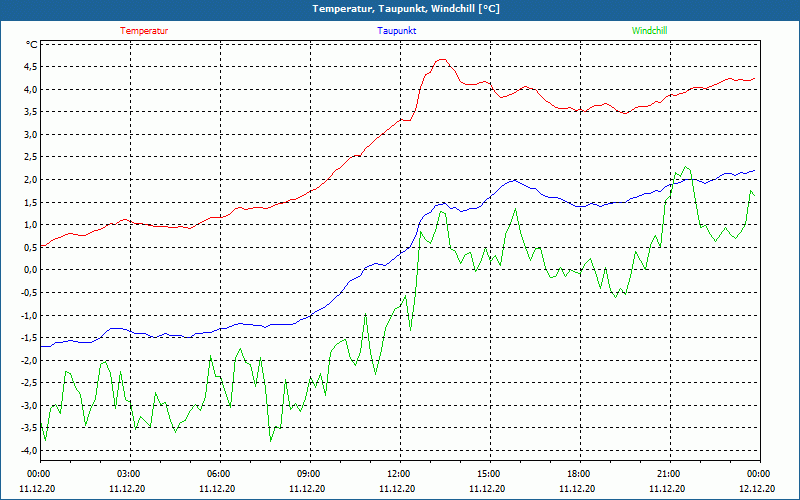Viewport: 800px width, 500px height.
Task: Click the 1,5 y-axis value
Action: [30, 203]
